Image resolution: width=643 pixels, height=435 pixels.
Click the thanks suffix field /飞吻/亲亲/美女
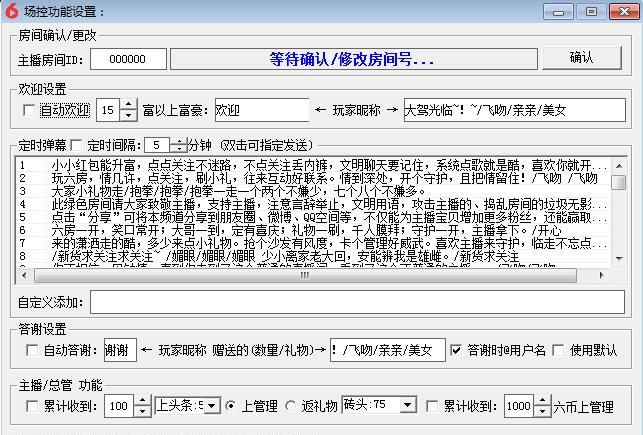coord(388,350)
